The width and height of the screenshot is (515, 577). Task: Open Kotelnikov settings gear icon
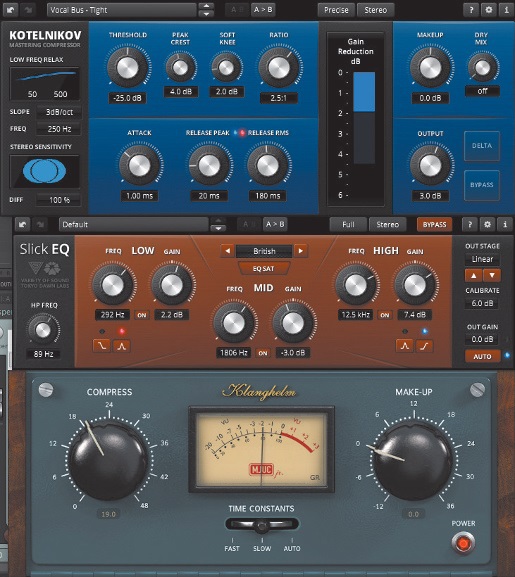(x=489, y=10)
